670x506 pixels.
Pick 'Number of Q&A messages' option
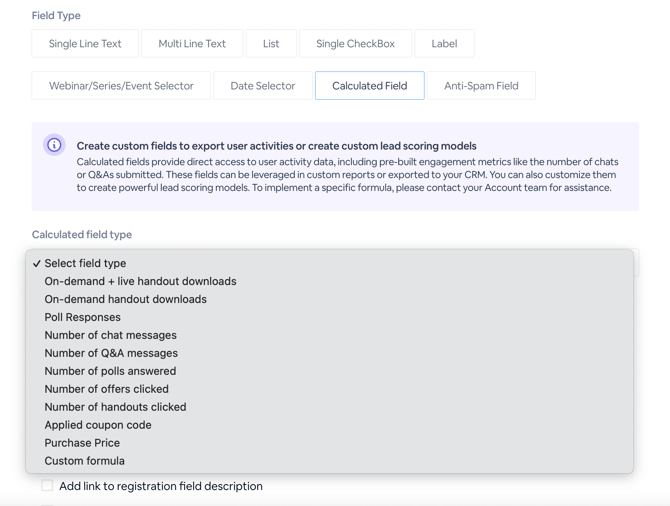(x=111, y=353)
